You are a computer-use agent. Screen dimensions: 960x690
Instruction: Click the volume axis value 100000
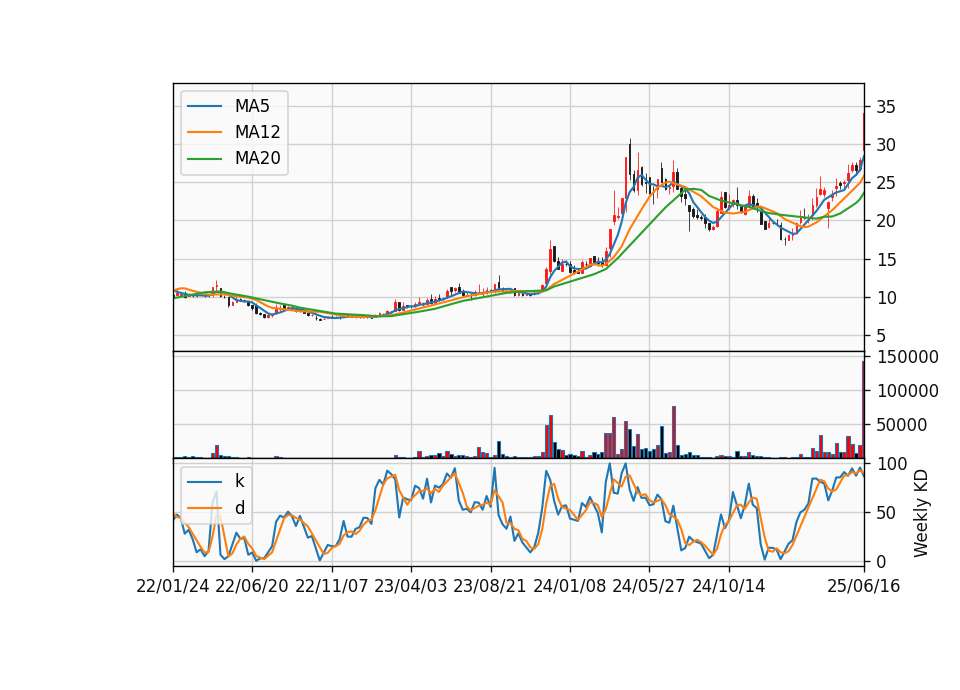click(907, 391)
